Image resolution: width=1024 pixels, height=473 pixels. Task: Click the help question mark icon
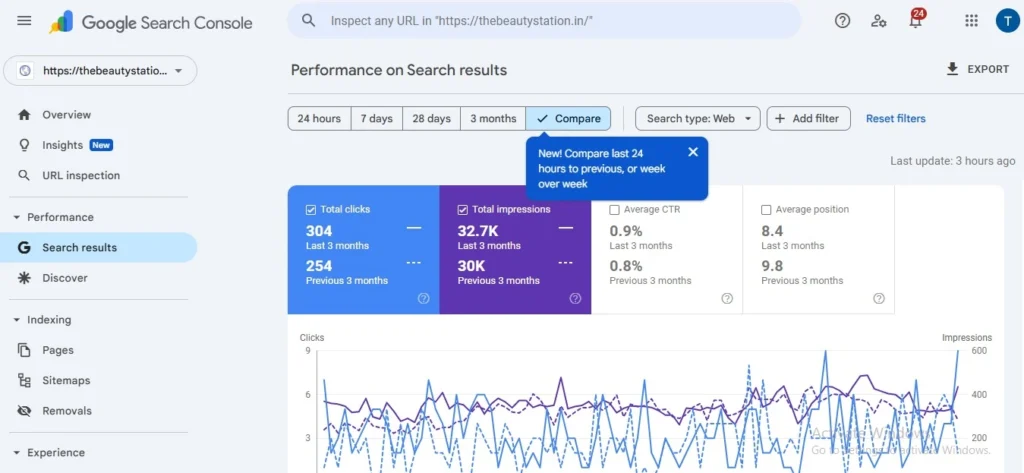842,21
